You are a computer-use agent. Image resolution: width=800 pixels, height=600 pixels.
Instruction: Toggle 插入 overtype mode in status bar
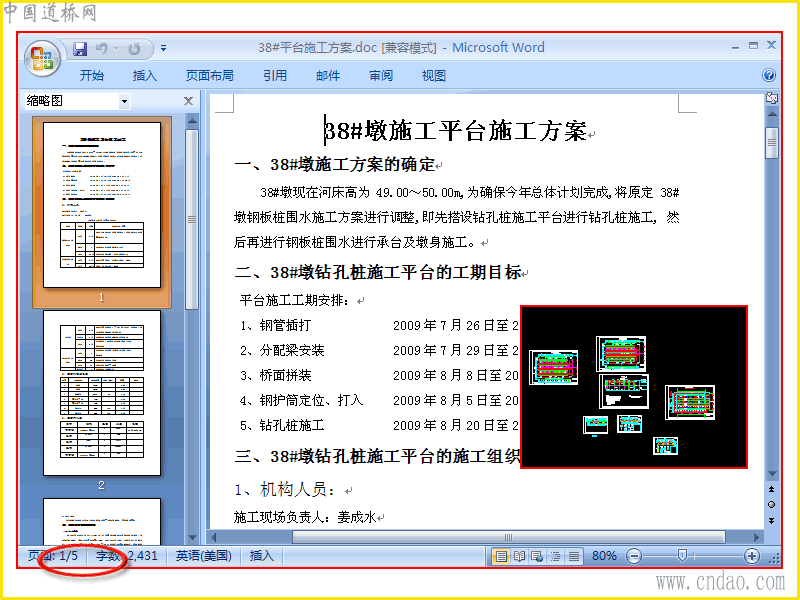pyautogui.click(x=262, y=556)
